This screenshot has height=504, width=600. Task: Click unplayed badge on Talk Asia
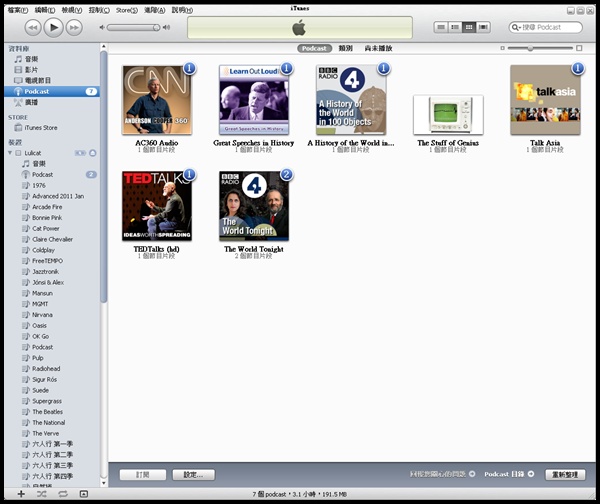(578, 69)
